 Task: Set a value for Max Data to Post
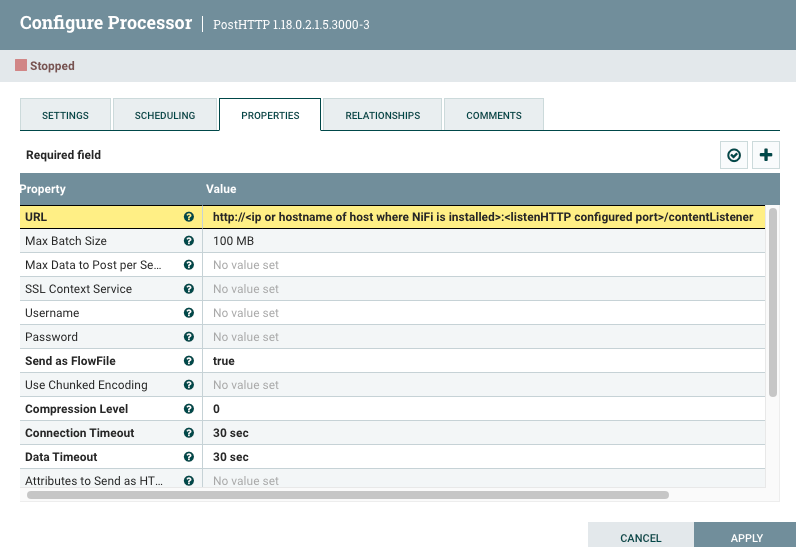pyautogui.click(x=484, y=265)
